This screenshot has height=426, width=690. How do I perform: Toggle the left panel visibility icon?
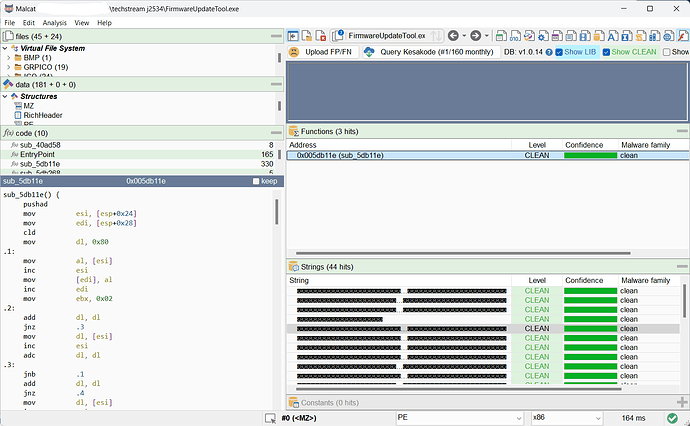coord(293,36)
